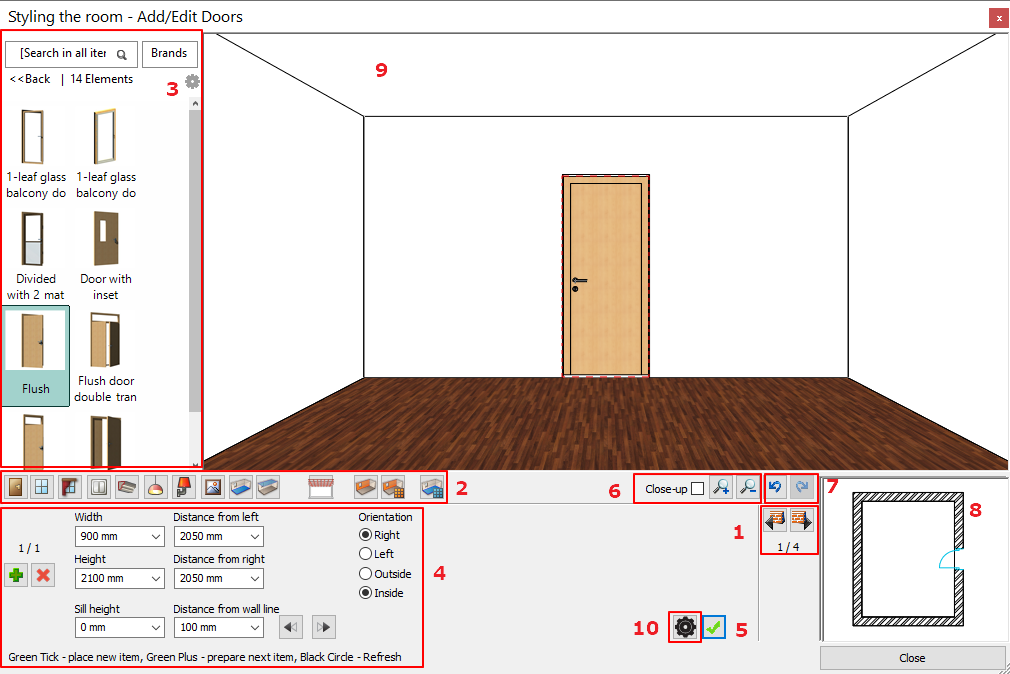
Task: Click red X delete button
Action: [x=43, y=575]
